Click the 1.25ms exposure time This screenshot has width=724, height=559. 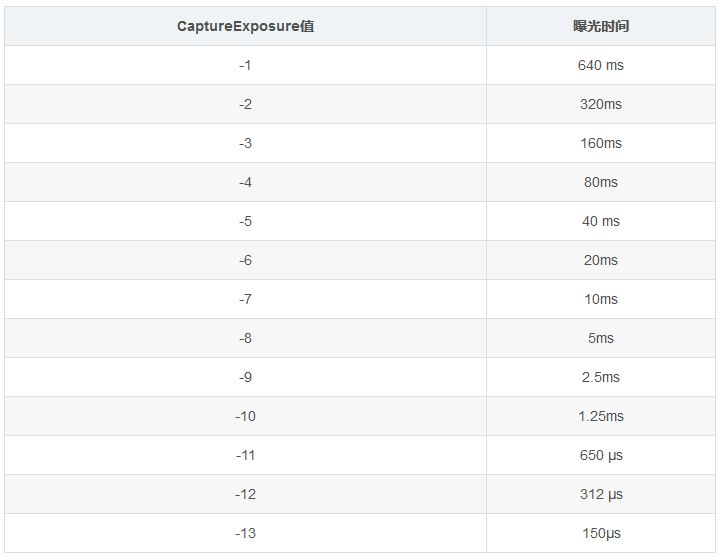coord(601,416)
